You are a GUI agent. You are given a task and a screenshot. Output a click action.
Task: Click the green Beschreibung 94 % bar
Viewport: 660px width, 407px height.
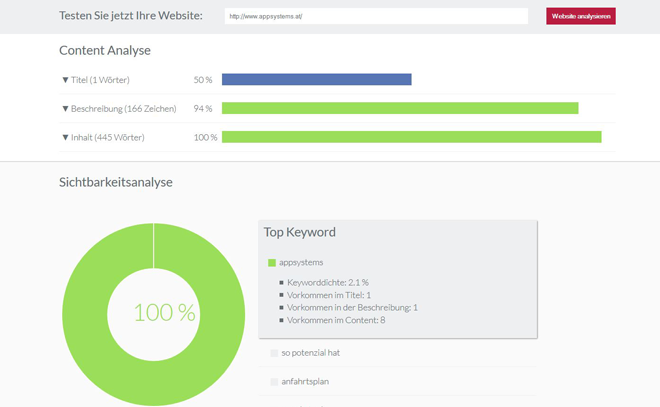click(x=400, y=108)
